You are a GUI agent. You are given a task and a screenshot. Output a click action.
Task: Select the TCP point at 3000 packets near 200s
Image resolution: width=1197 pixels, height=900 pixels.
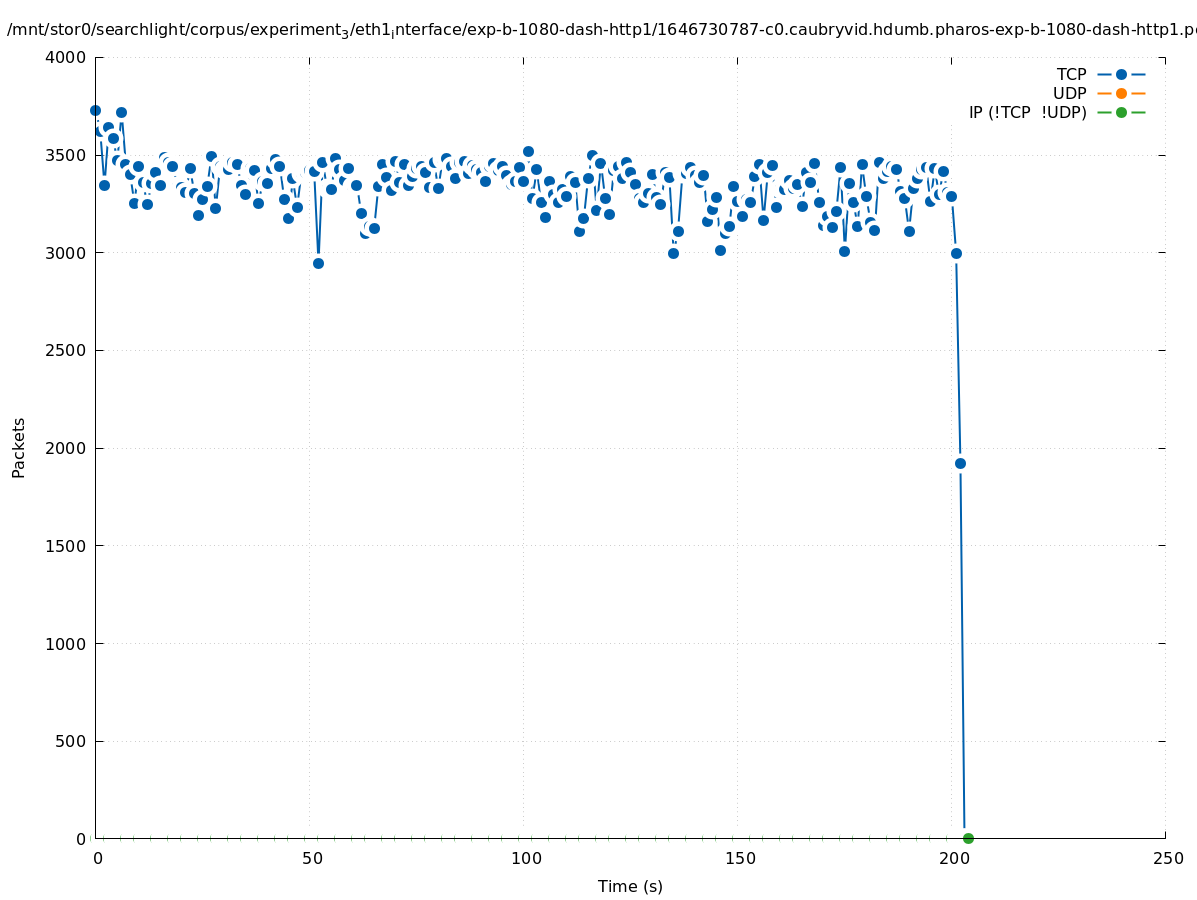coord(956,253)
